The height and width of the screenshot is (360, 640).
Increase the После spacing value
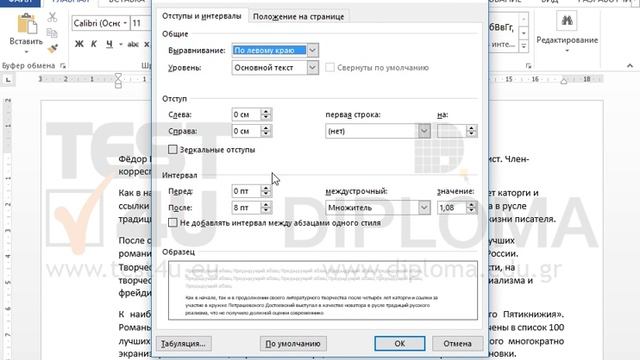(x=266, y=205)
